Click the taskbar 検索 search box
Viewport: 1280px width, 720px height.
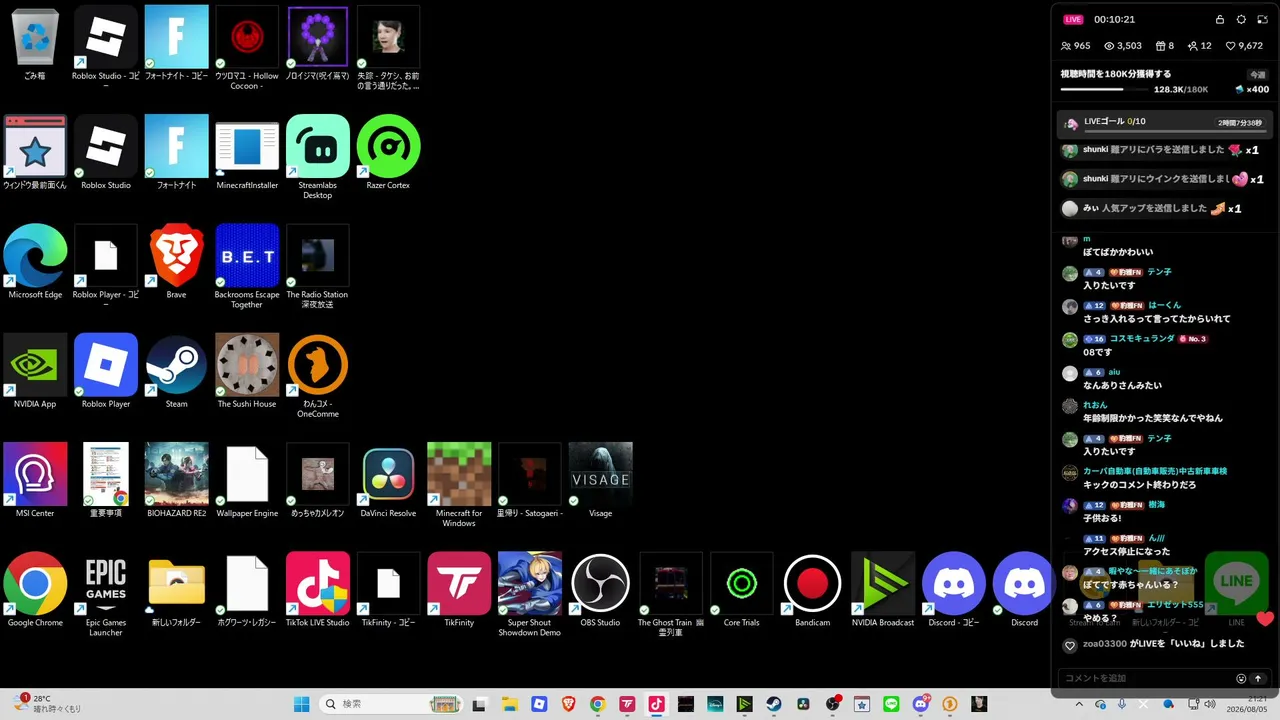(x=393, y=704)
